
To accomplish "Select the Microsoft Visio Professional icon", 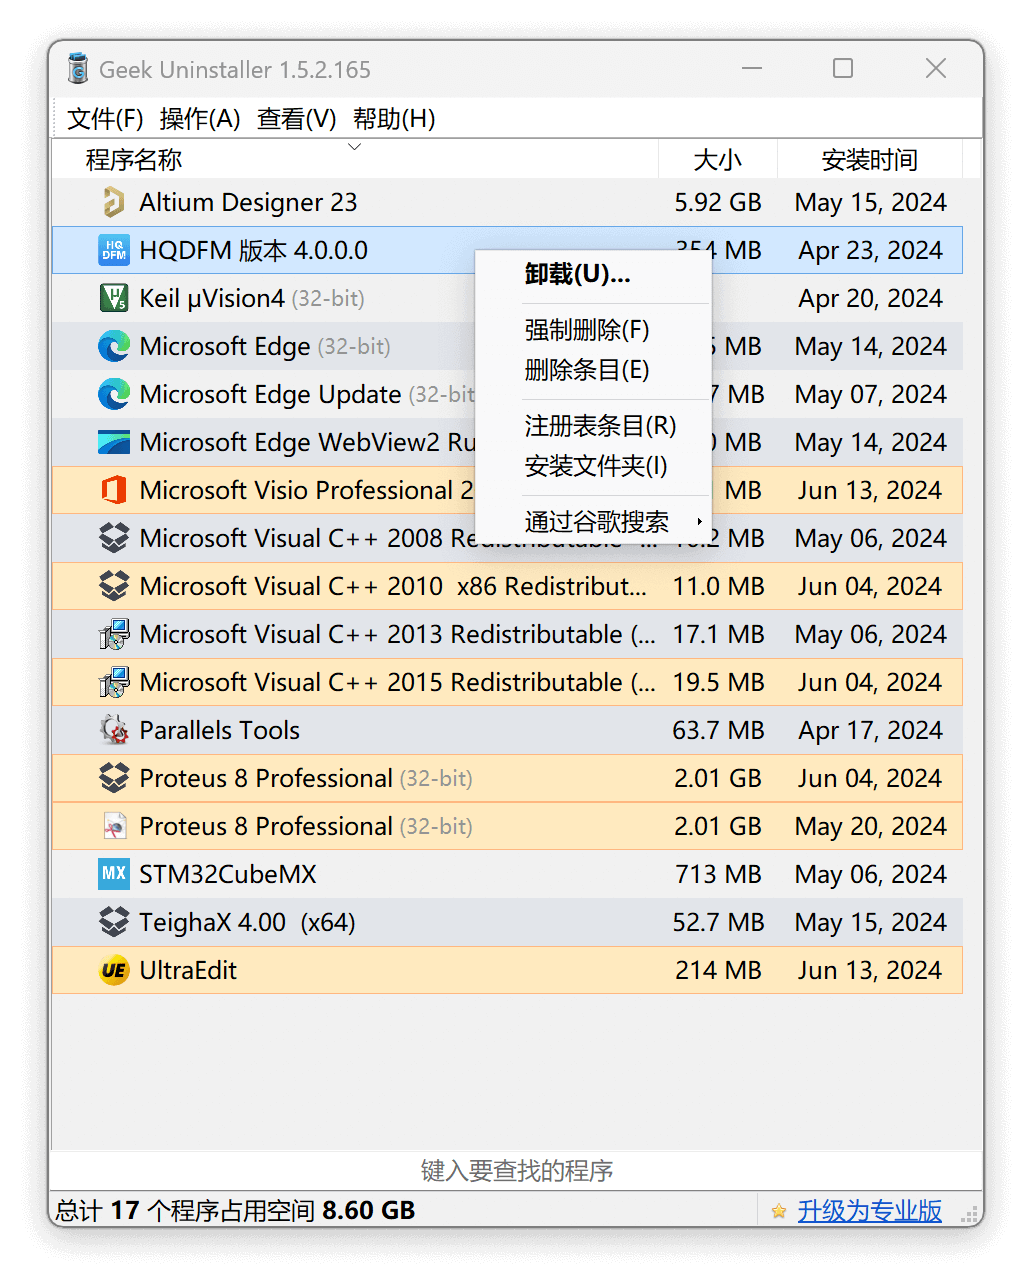I will (114, 490).
